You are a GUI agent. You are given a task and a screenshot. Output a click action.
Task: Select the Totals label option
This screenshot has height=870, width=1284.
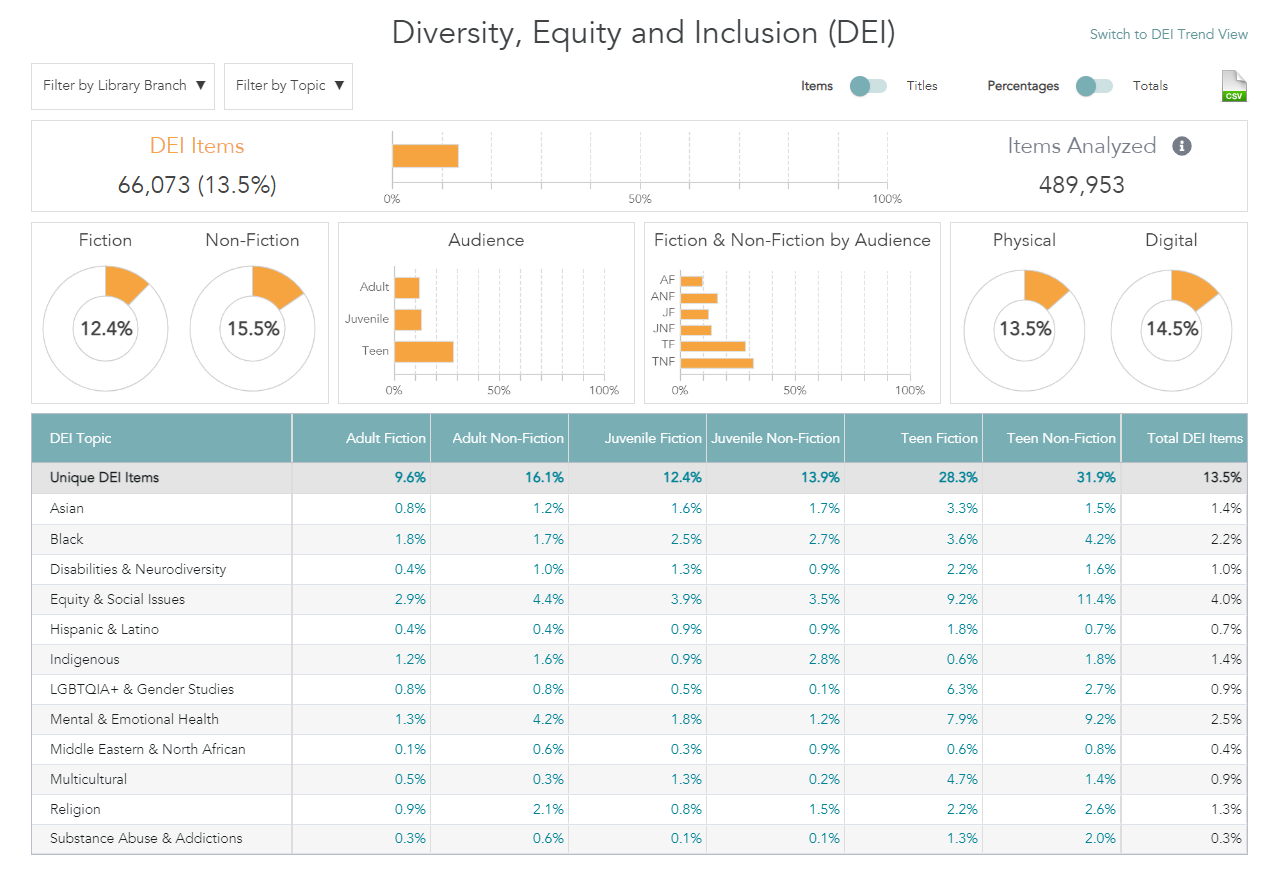point(1150,86)
